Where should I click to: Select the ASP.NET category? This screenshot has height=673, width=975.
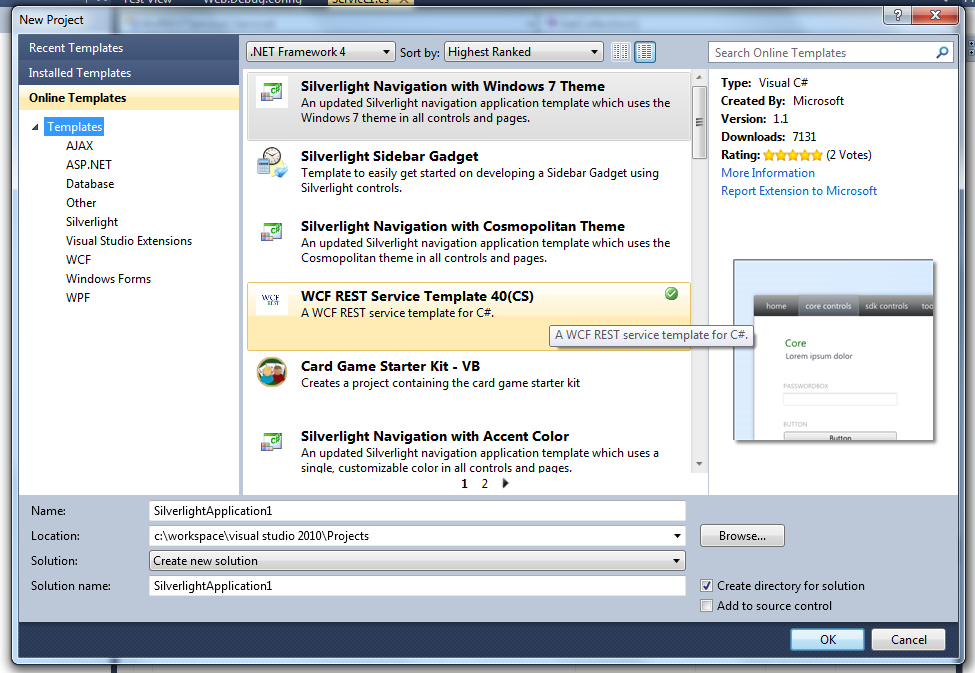point(89,165)
